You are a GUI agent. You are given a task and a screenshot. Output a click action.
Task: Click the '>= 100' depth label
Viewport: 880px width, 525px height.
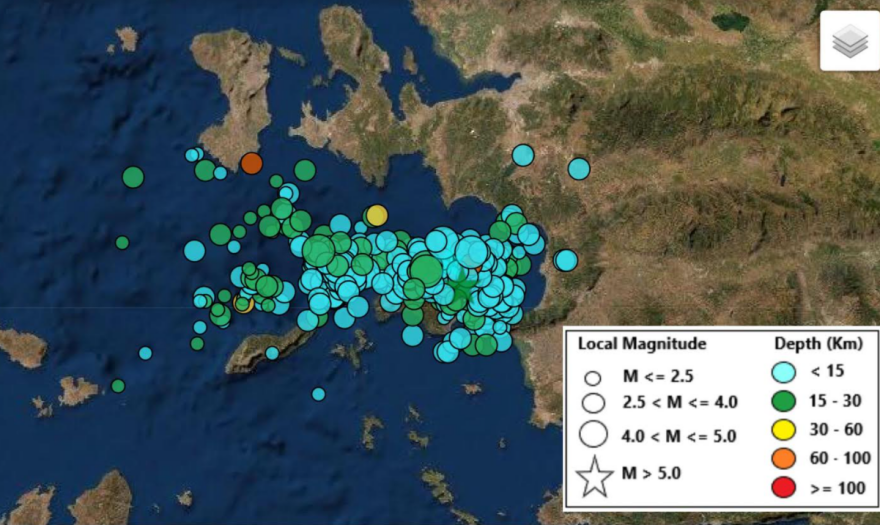[837, 488]
